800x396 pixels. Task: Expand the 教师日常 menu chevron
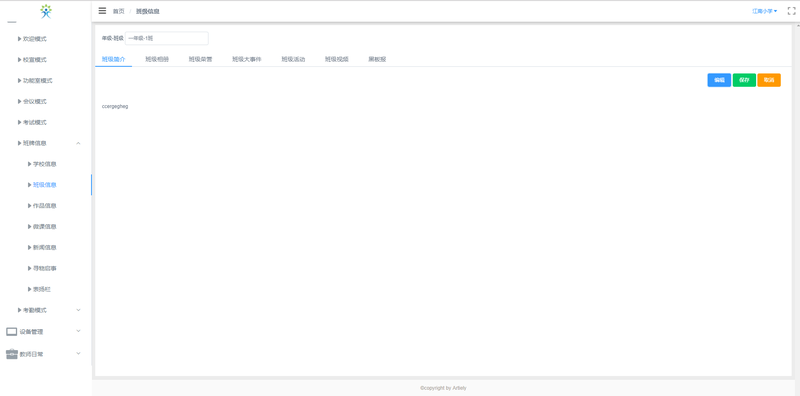(x=78, y=353)
